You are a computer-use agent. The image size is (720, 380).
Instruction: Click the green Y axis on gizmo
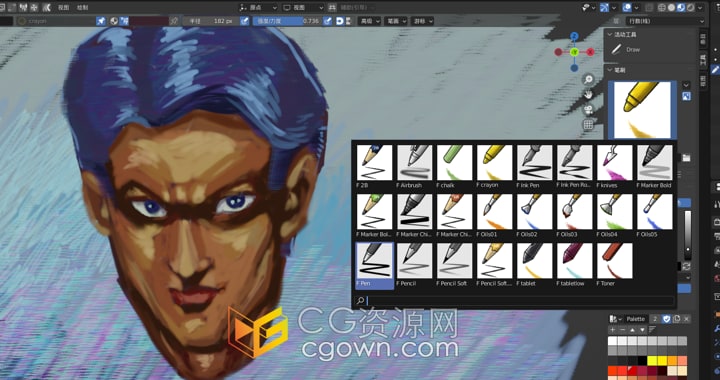[574, 52]
